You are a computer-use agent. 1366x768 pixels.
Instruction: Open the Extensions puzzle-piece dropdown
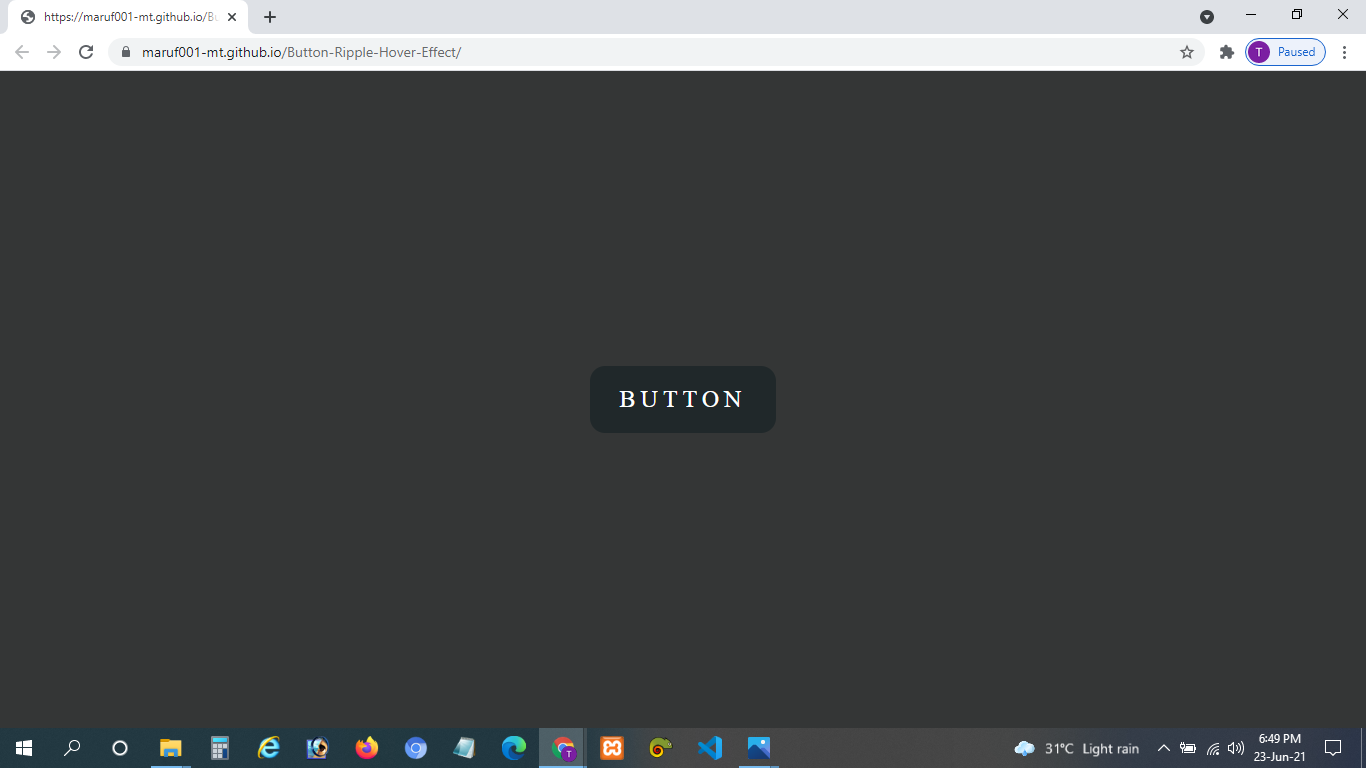[x=1226, y=52]
